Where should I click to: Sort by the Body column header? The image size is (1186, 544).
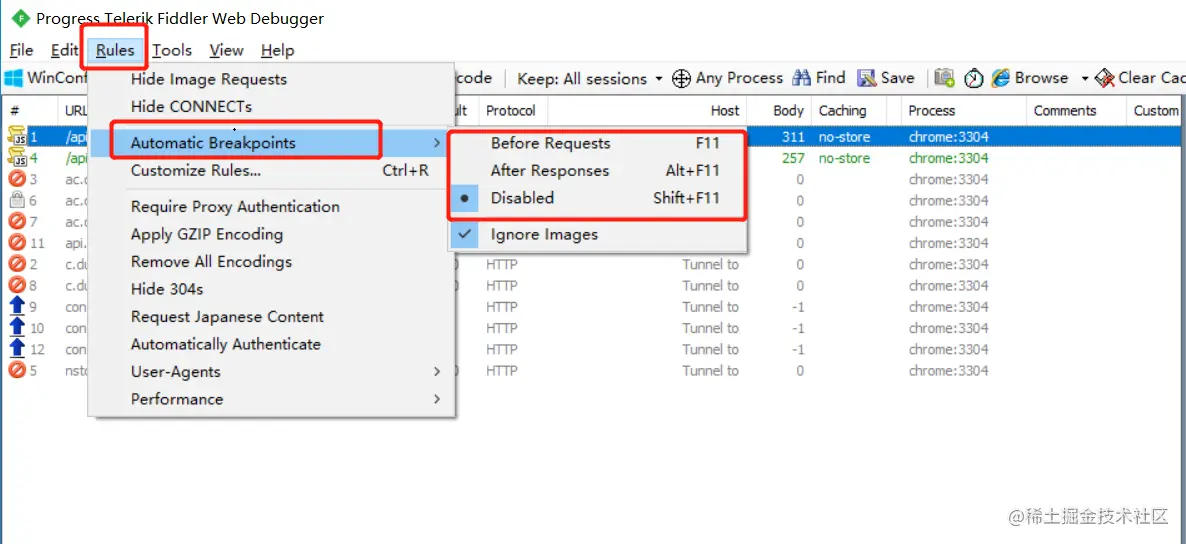pos(779,110)
